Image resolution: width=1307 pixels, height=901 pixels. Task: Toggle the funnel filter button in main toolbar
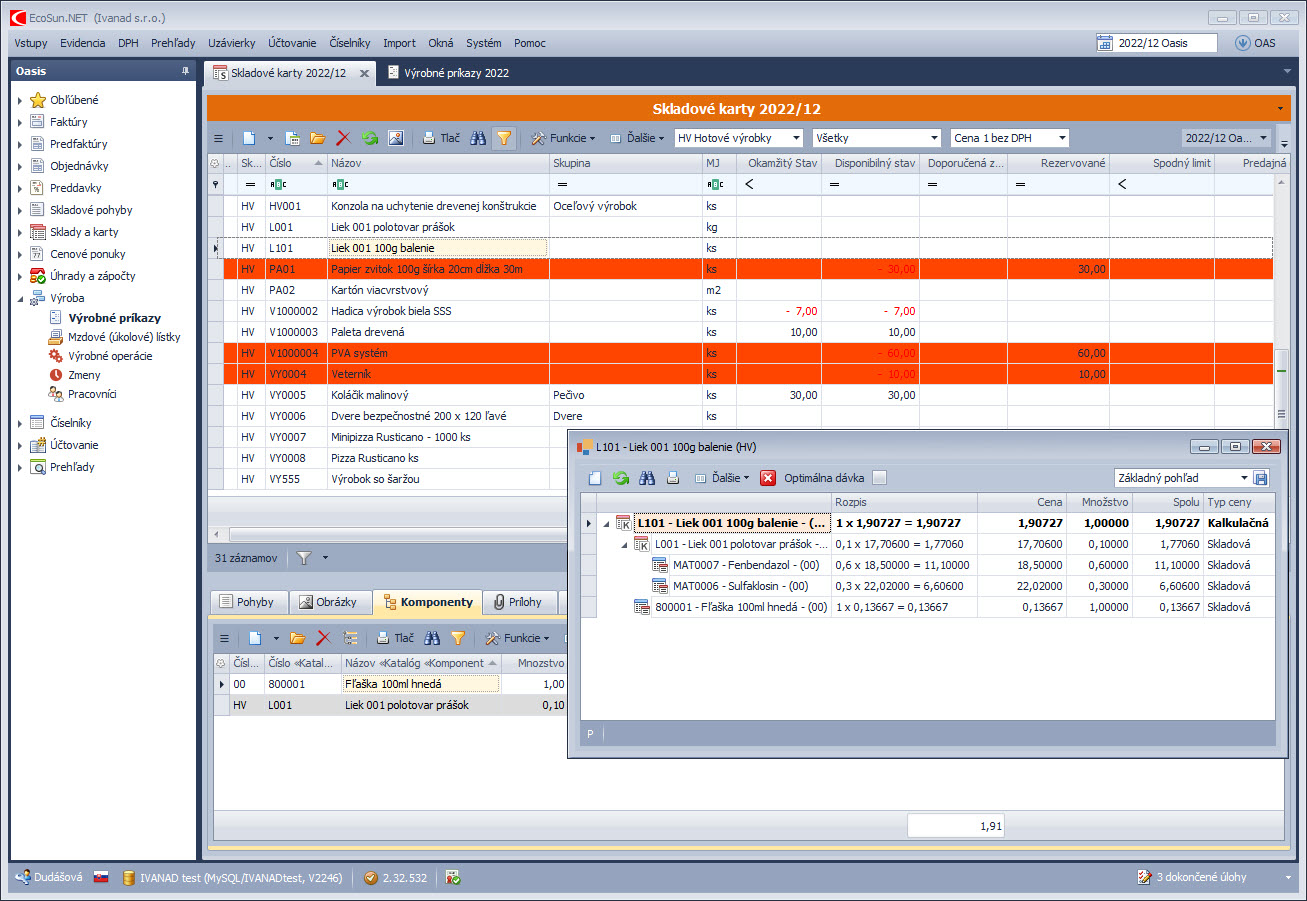point(505,138)
